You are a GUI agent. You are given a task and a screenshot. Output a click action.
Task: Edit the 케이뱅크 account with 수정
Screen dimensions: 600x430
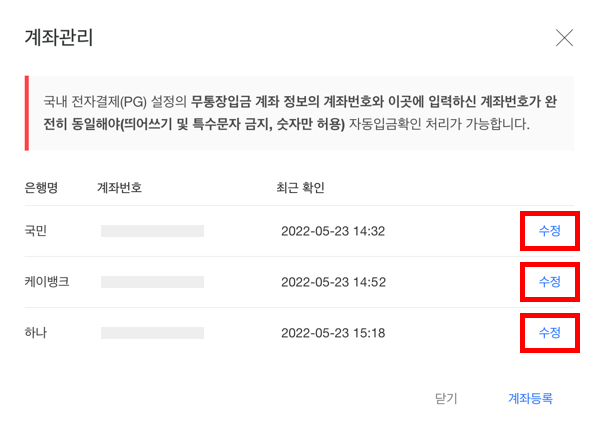point(549,281)
